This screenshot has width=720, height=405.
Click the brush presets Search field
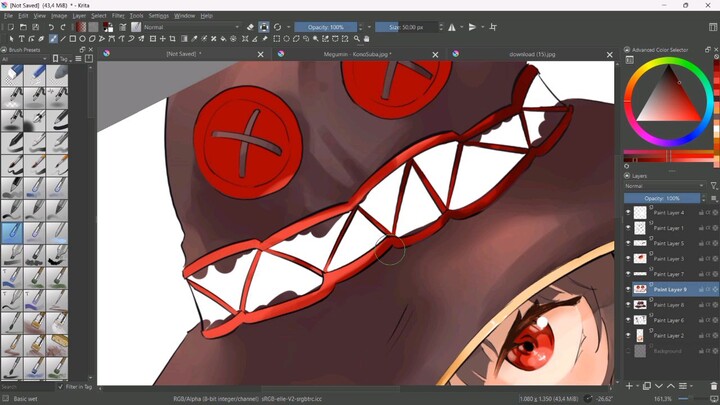28,387
